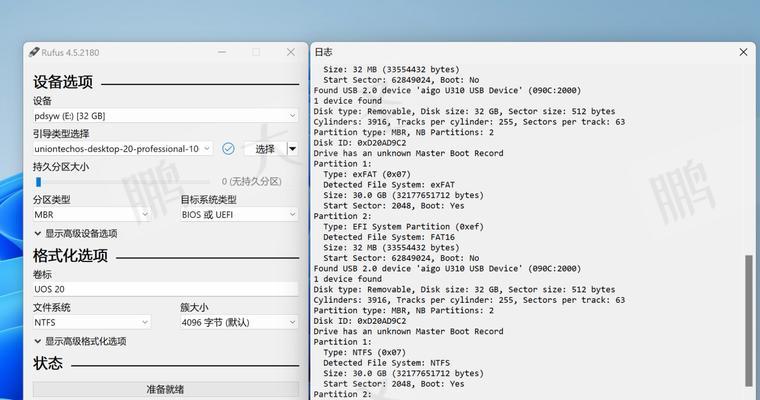Open the 设备 drive dropdown pdsyw (E:)
Viewport: 760px width, 400px height.
click(x=165, y=116)
